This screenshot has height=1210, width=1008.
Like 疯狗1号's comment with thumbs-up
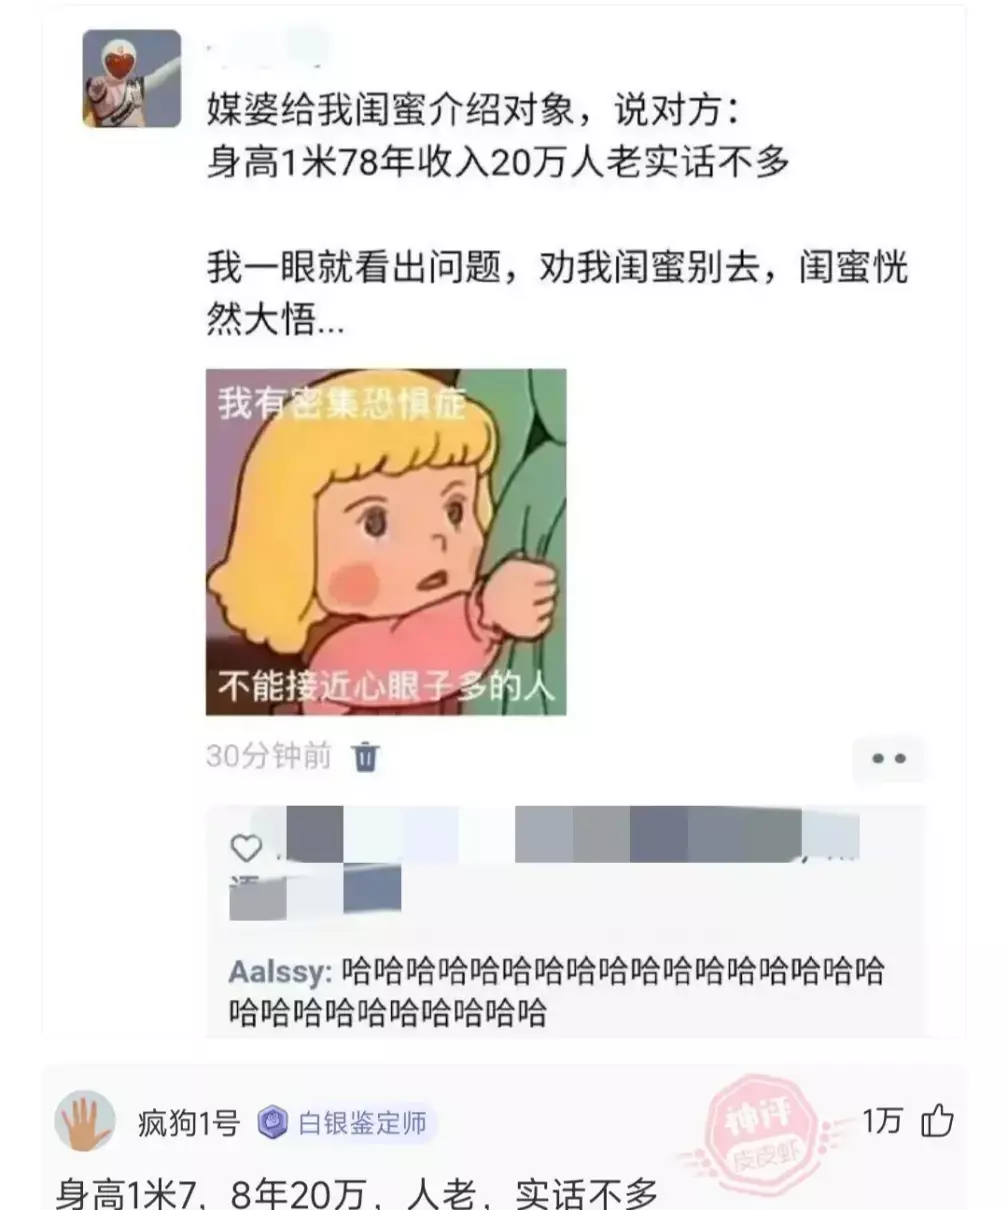pyautogui.click(x=937, y=1122)
